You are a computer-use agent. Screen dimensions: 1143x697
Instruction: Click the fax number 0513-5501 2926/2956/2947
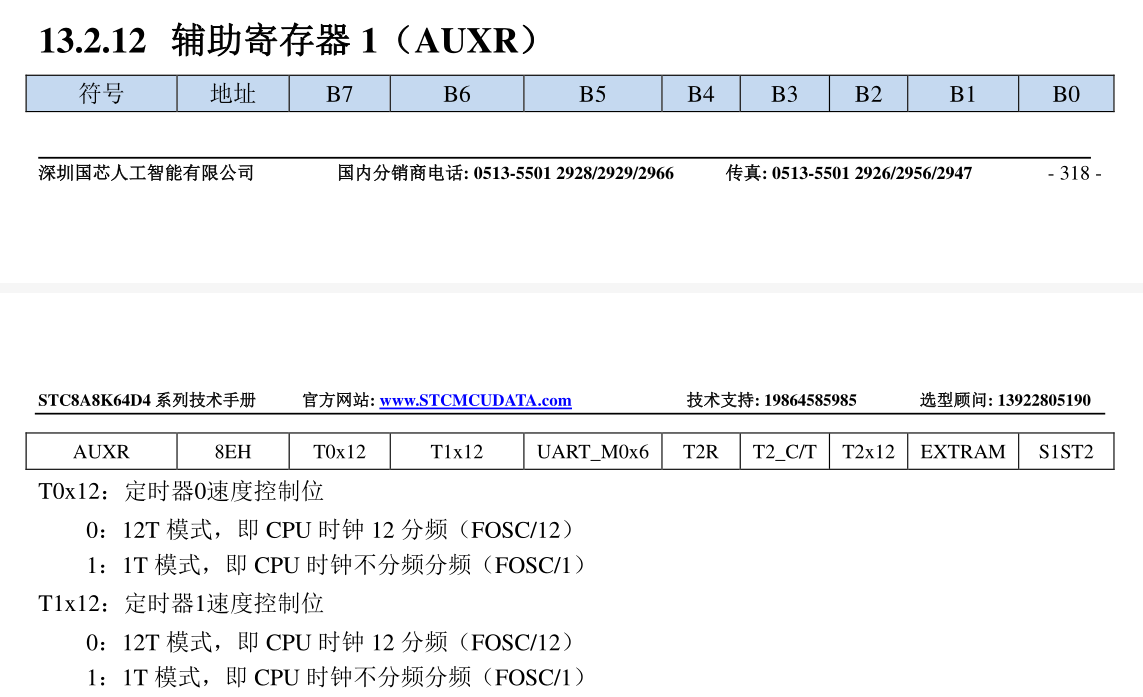pos(872,174)
